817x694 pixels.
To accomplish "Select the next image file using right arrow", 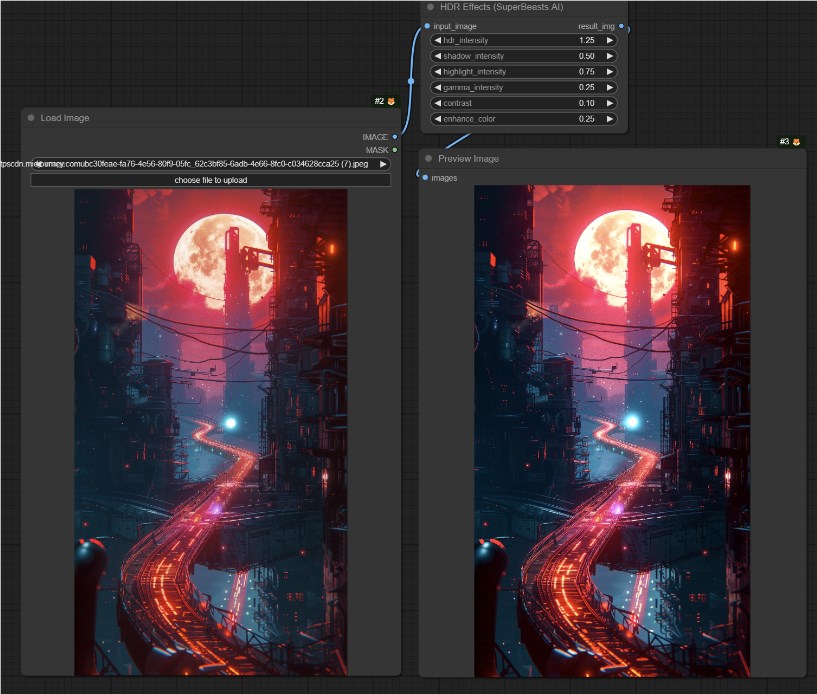I will click(383, 164).
